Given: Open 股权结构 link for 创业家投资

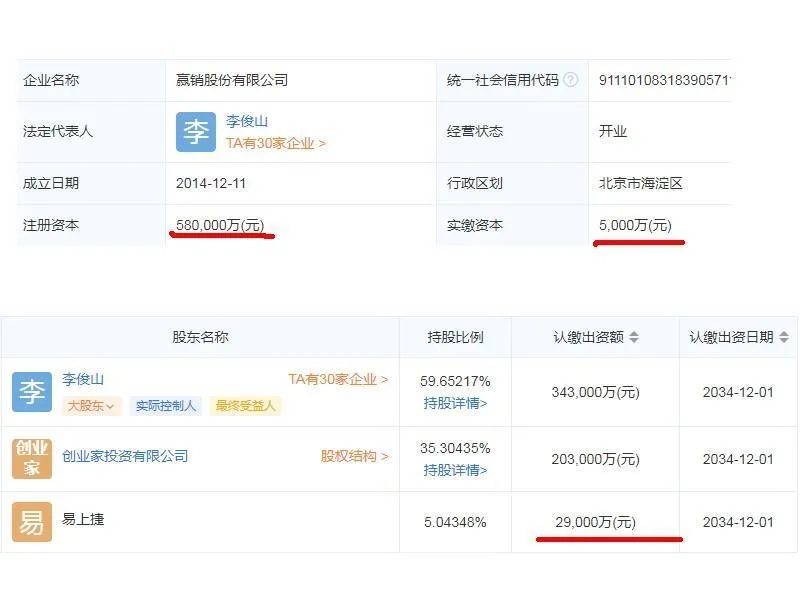Looking at the screenshot, I should (x=354, y=456).
